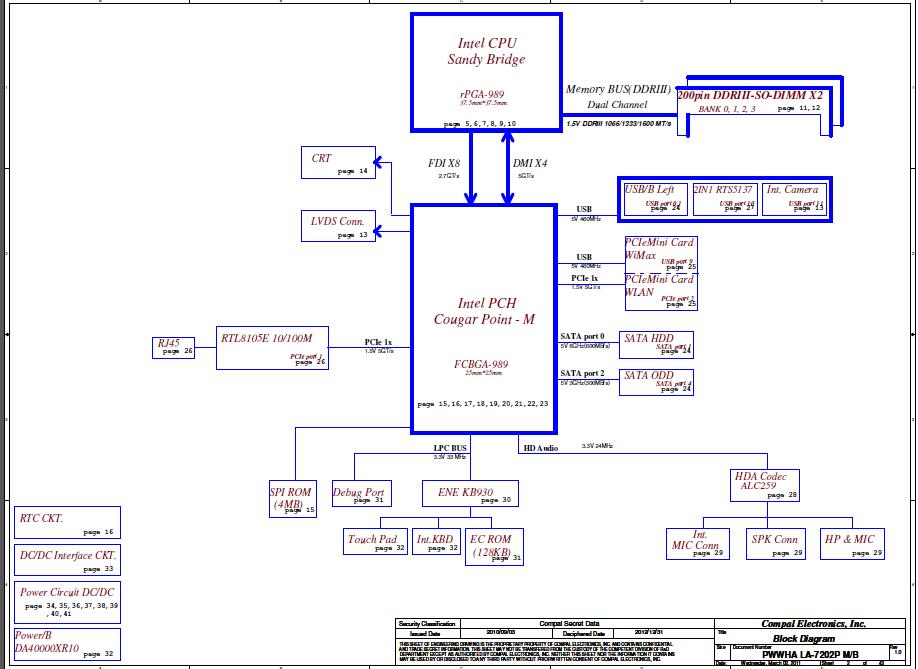Select the HP & MIC block

(853, 543)
